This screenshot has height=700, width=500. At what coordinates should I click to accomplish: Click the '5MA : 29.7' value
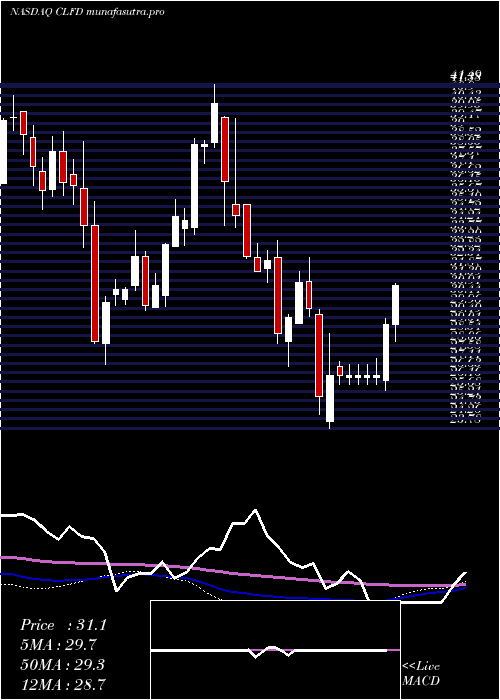pos(59,645)
